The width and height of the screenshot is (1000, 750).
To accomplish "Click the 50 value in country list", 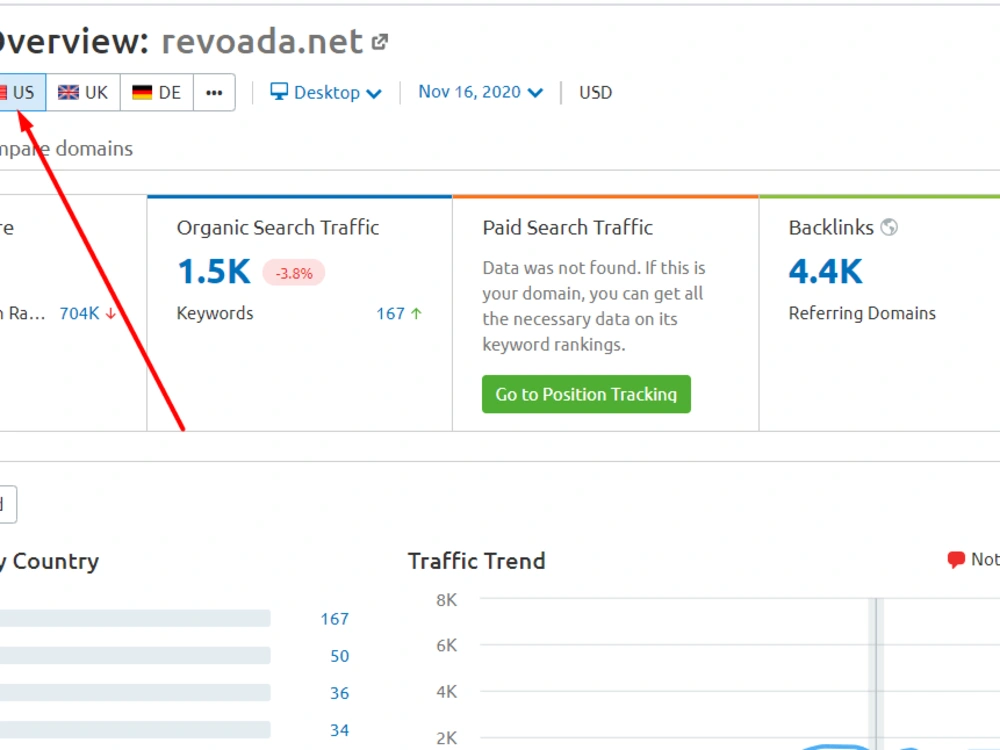I will pos(339,656).
